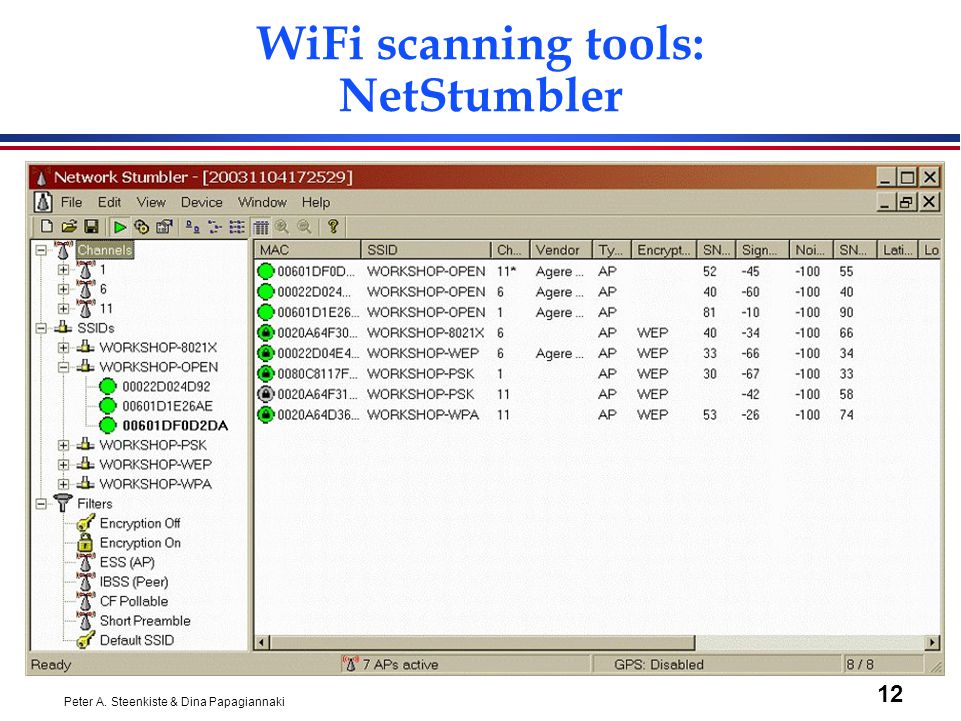Sort by the Sign... column header
The height and width of the screenshot is (721, 961).
coord(762,250)
